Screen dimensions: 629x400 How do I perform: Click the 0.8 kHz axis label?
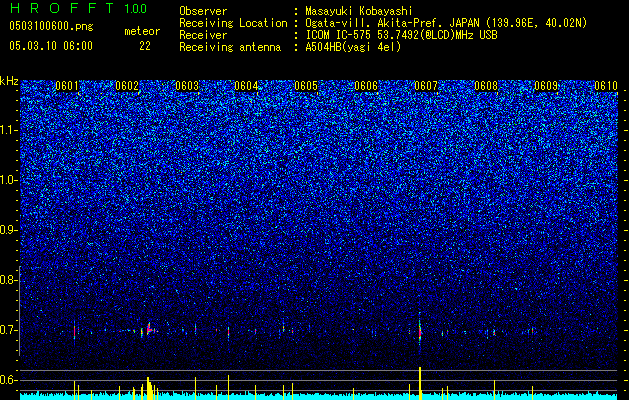tap(9, 280)
